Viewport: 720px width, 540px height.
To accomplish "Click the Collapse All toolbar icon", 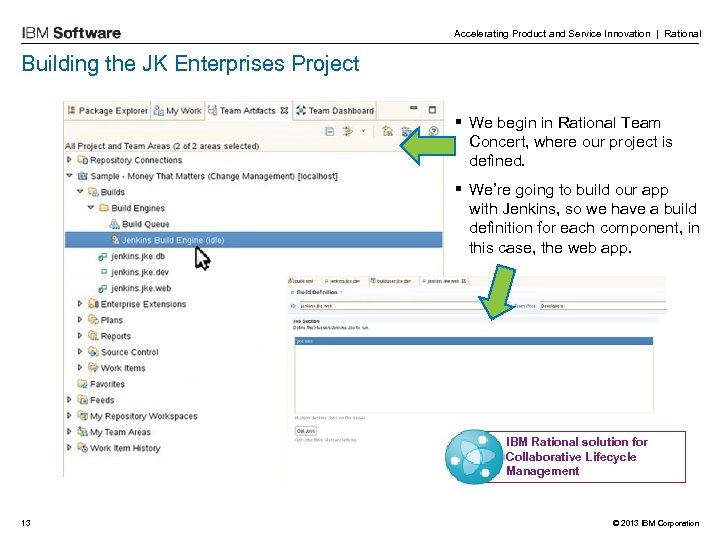I will click(329, 131).
